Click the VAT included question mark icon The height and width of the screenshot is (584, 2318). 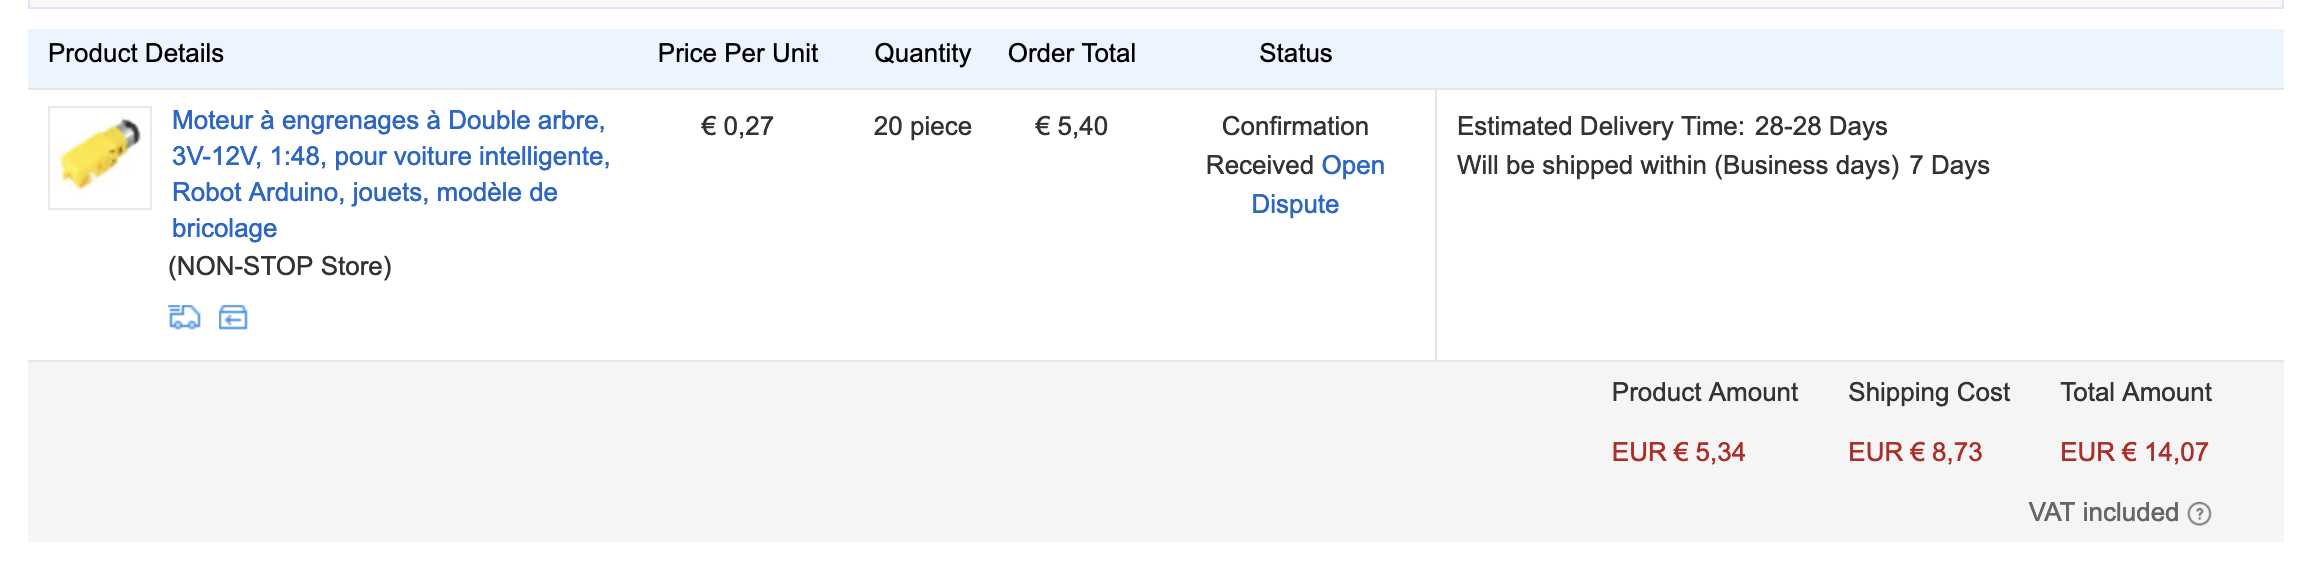click(x=2199, y=513)
